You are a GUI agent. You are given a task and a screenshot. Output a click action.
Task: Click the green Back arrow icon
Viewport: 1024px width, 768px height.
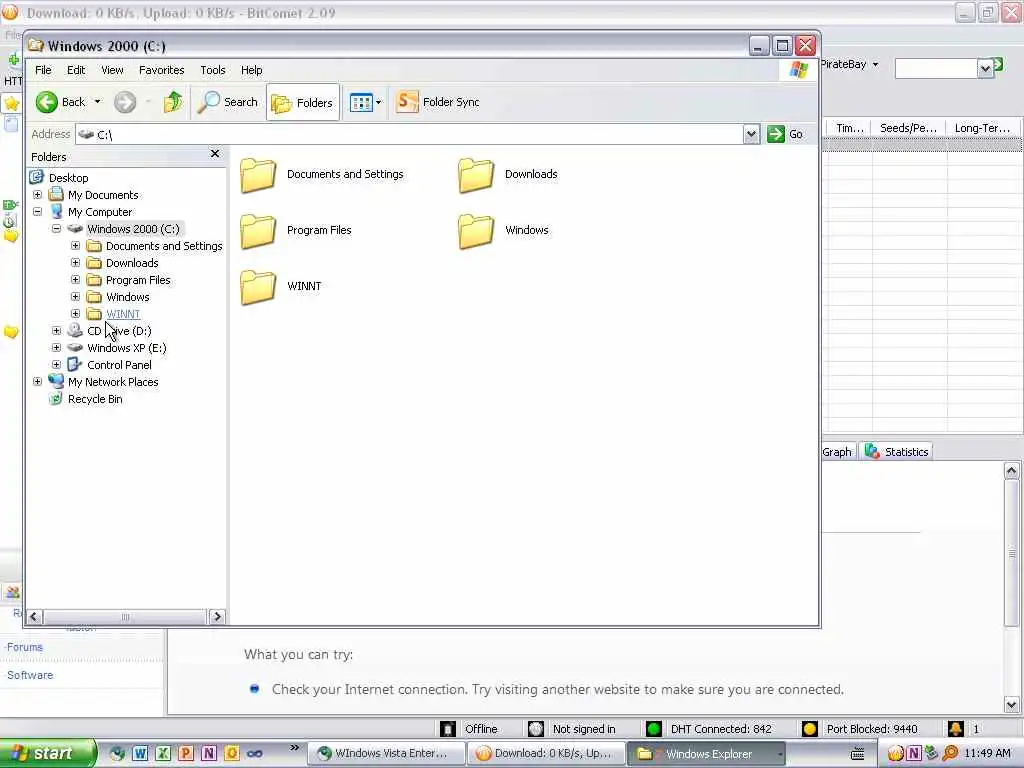[46, 102]
